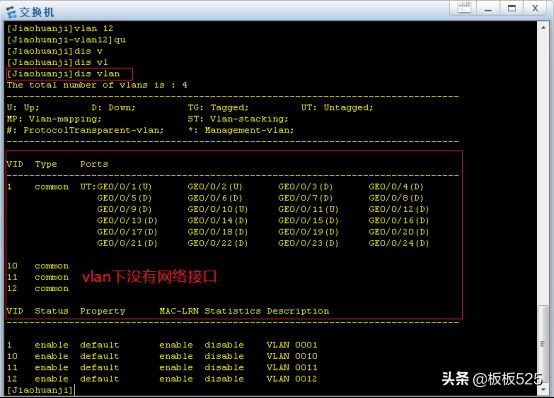Click port entry GE0/0/13(D)
The image size is (554, 398).
point(127,221)
